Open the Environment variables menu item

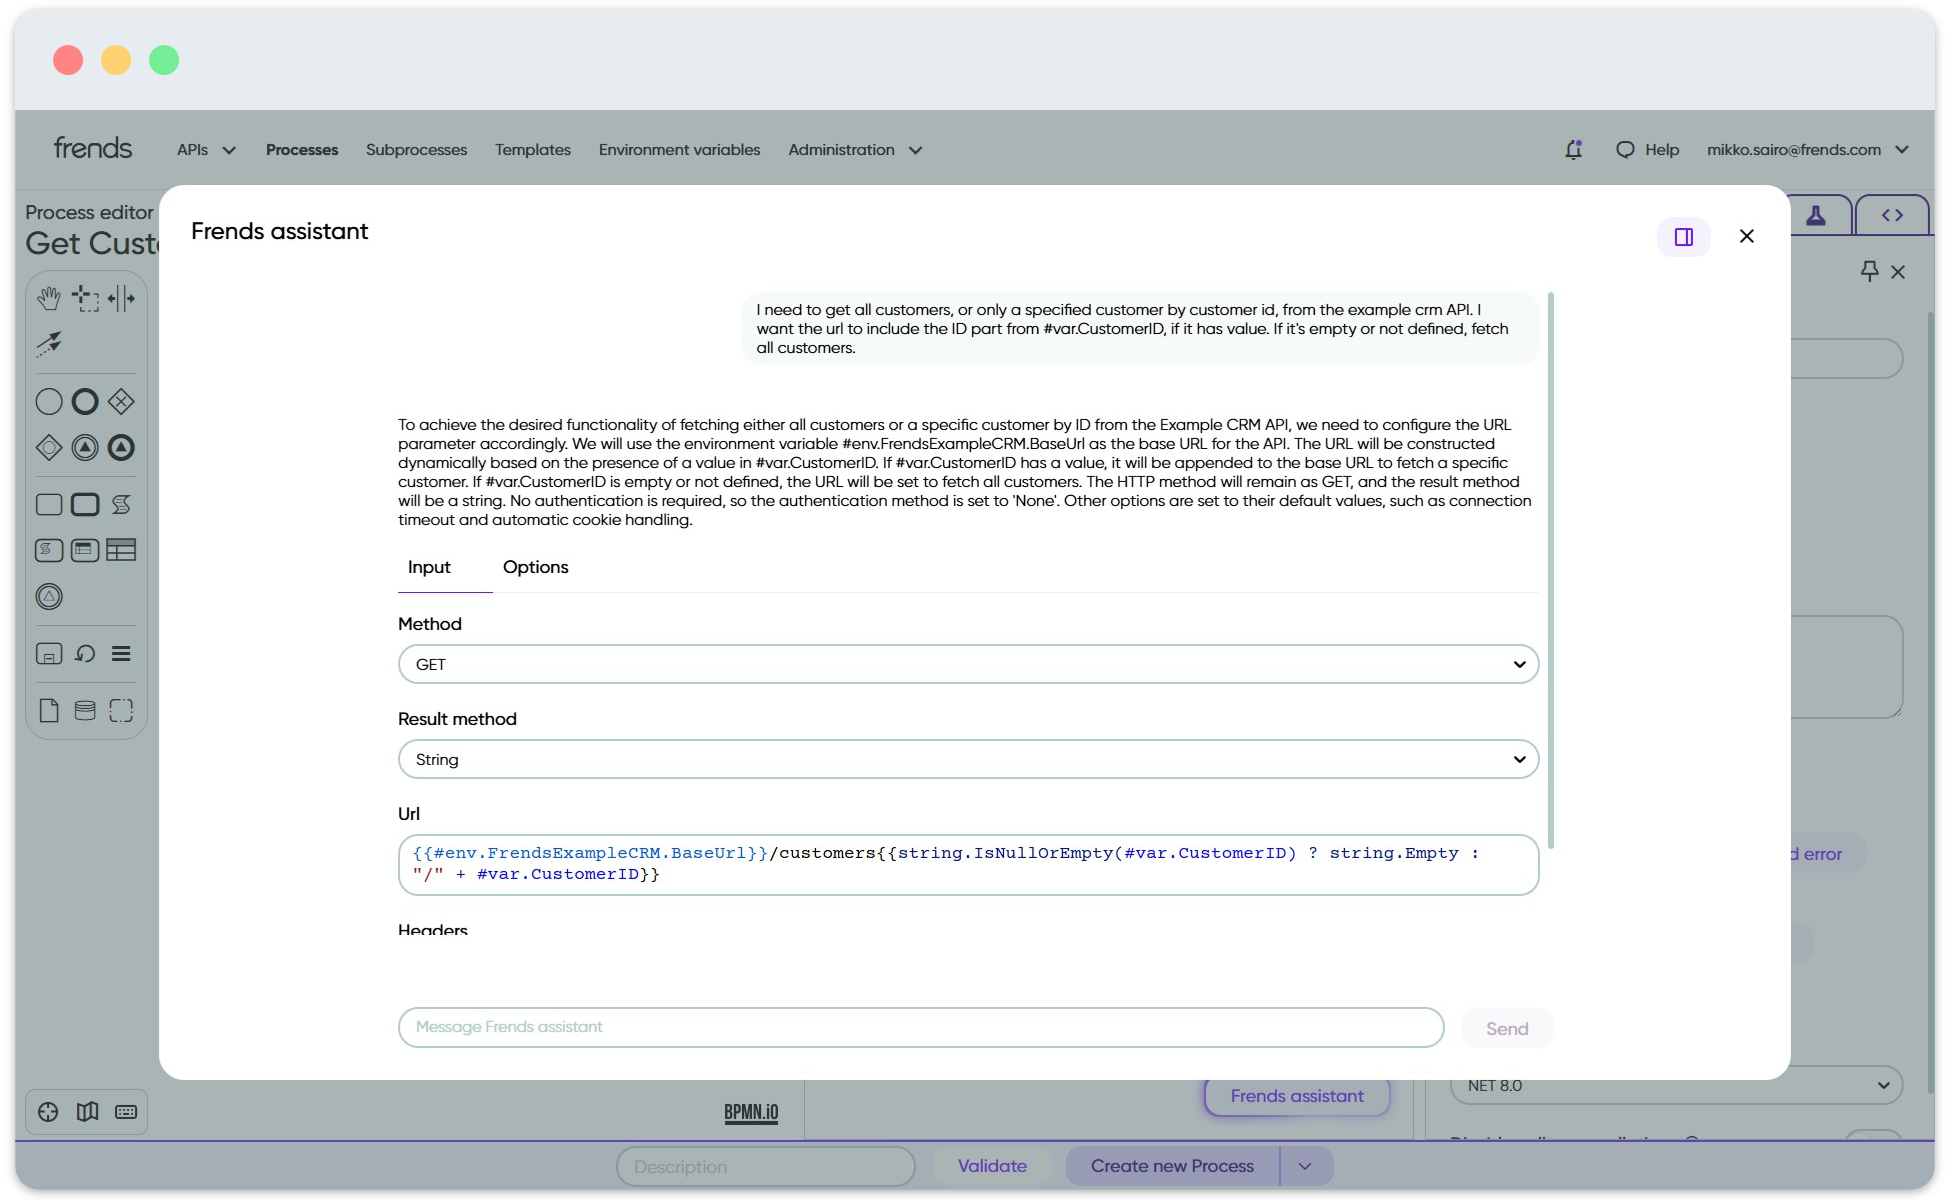point(679,150)
